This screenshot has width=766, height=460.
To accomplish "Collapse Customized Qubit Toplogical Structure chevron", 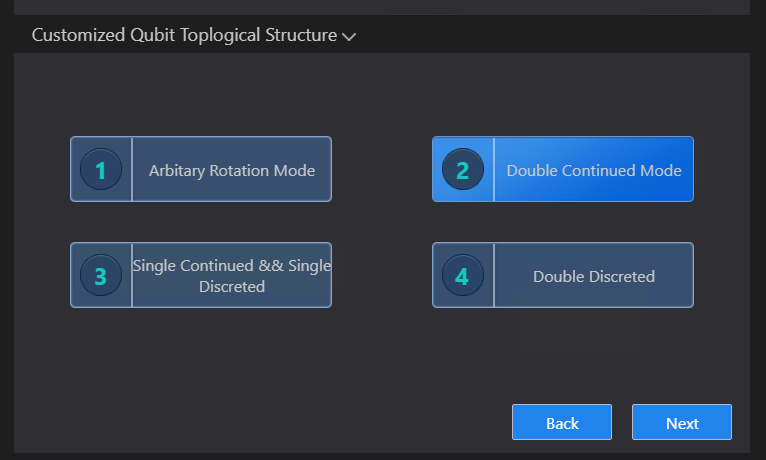I will (349, 37).
